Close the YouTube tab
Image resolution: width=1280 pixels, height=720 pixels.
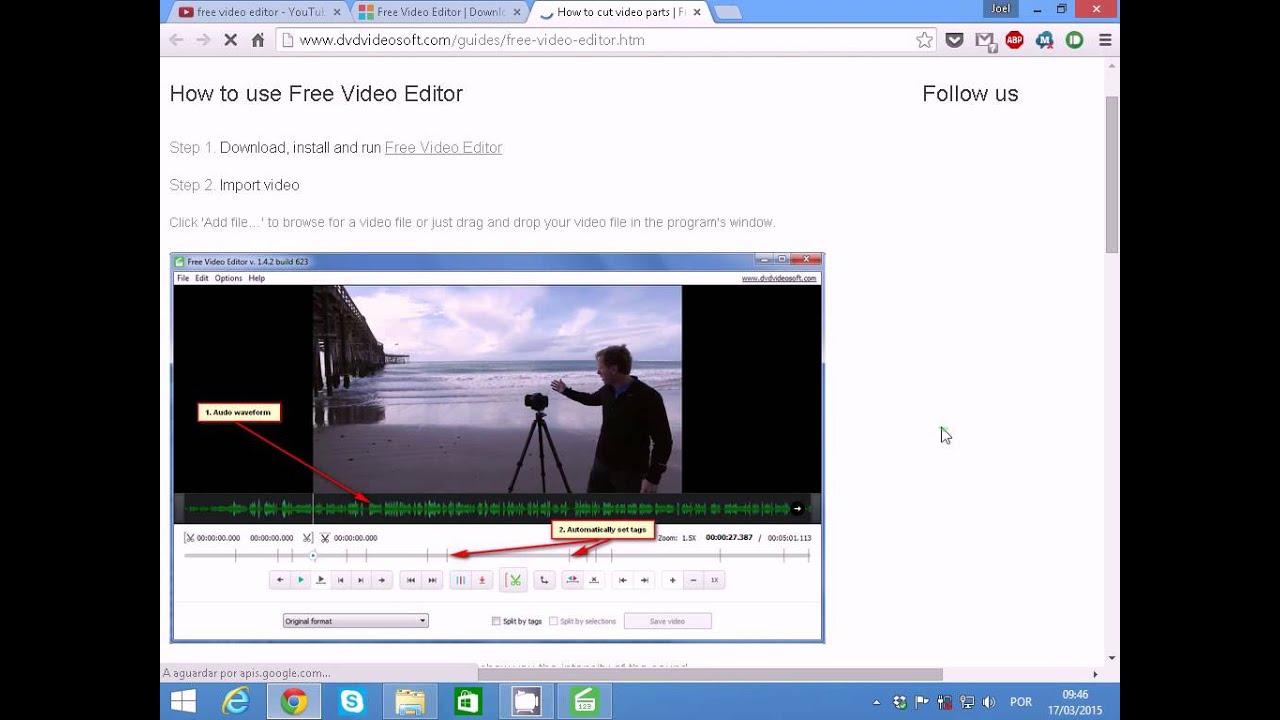(336, 12)
